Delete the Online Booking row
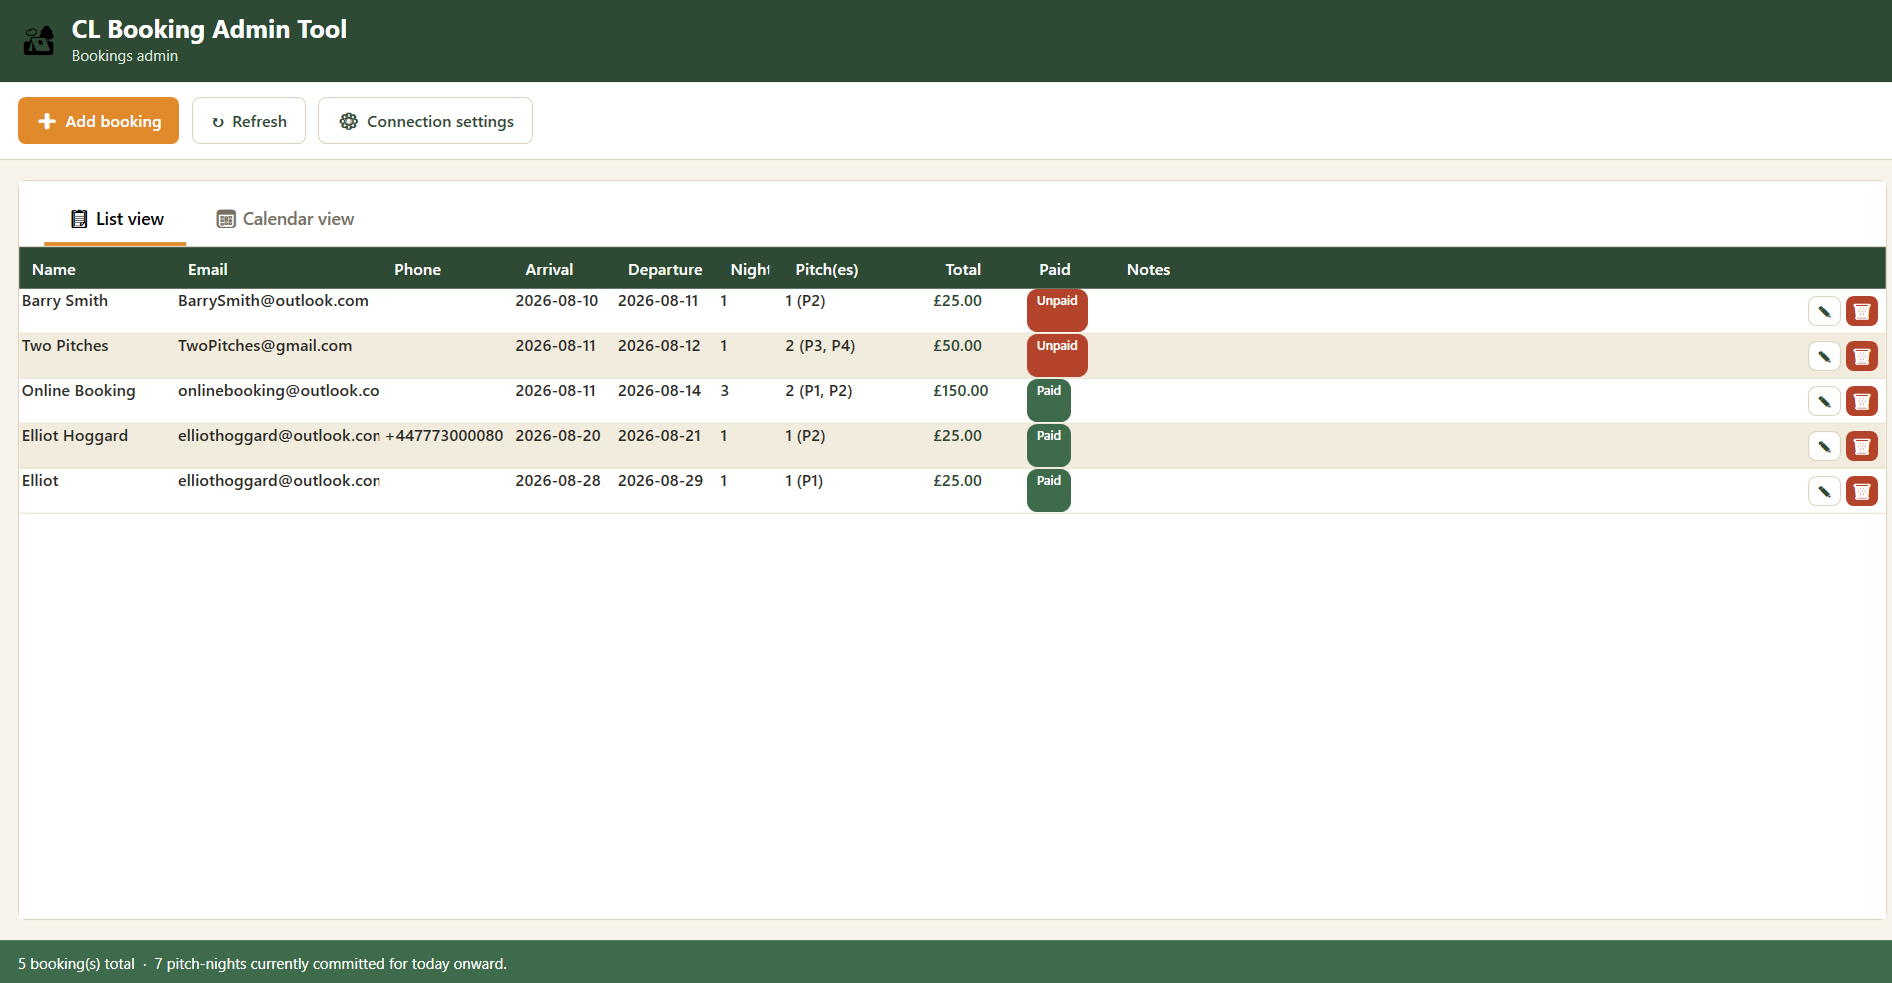 [x=1861, y=401]
